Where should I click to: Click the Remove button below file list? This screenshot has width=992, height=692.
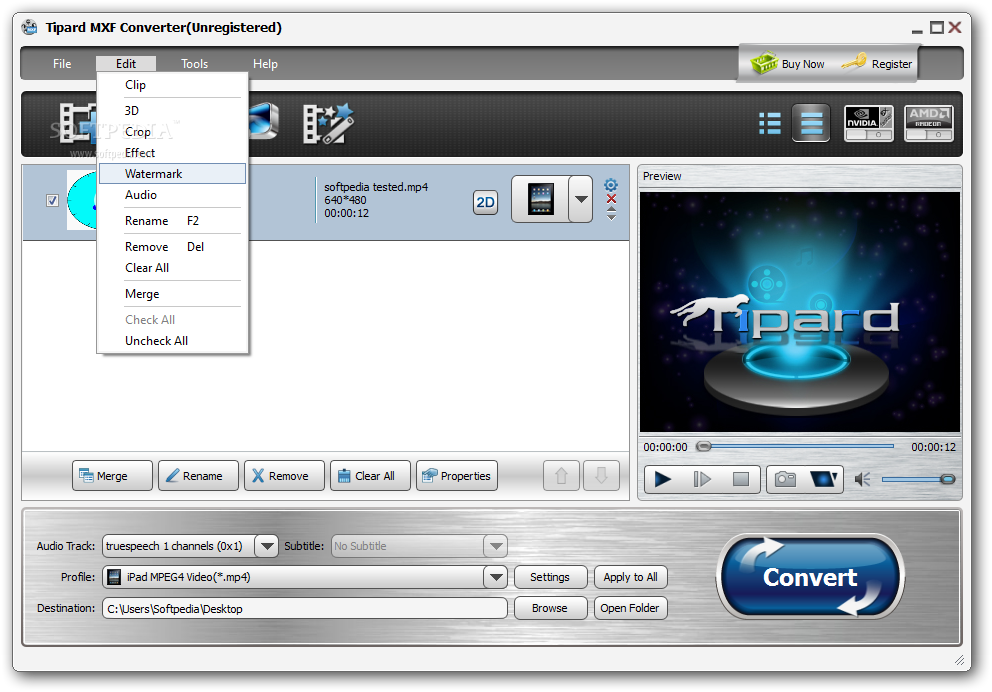(x=284, y=476)
